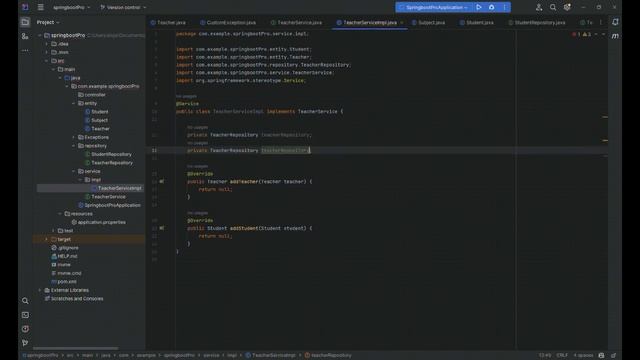Go to line via caret position indicator

click(545, 356)
